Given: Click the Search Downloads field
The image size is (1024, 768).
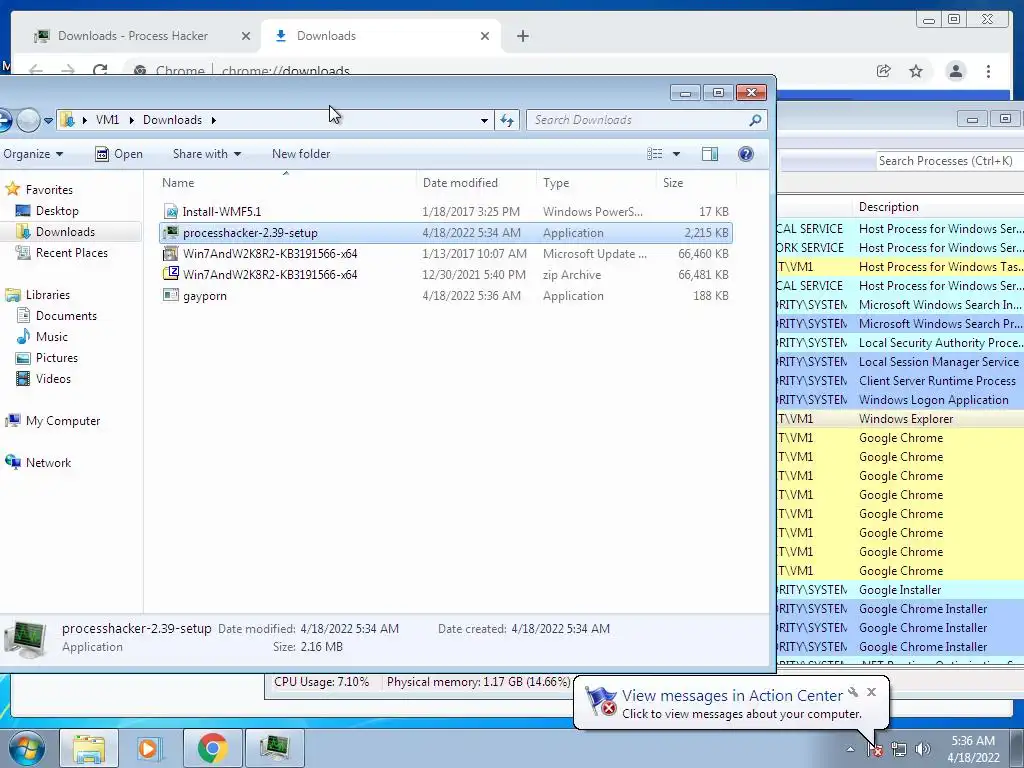Looking at the screenshot, I should pyautogui.click(x=640, y=120).
